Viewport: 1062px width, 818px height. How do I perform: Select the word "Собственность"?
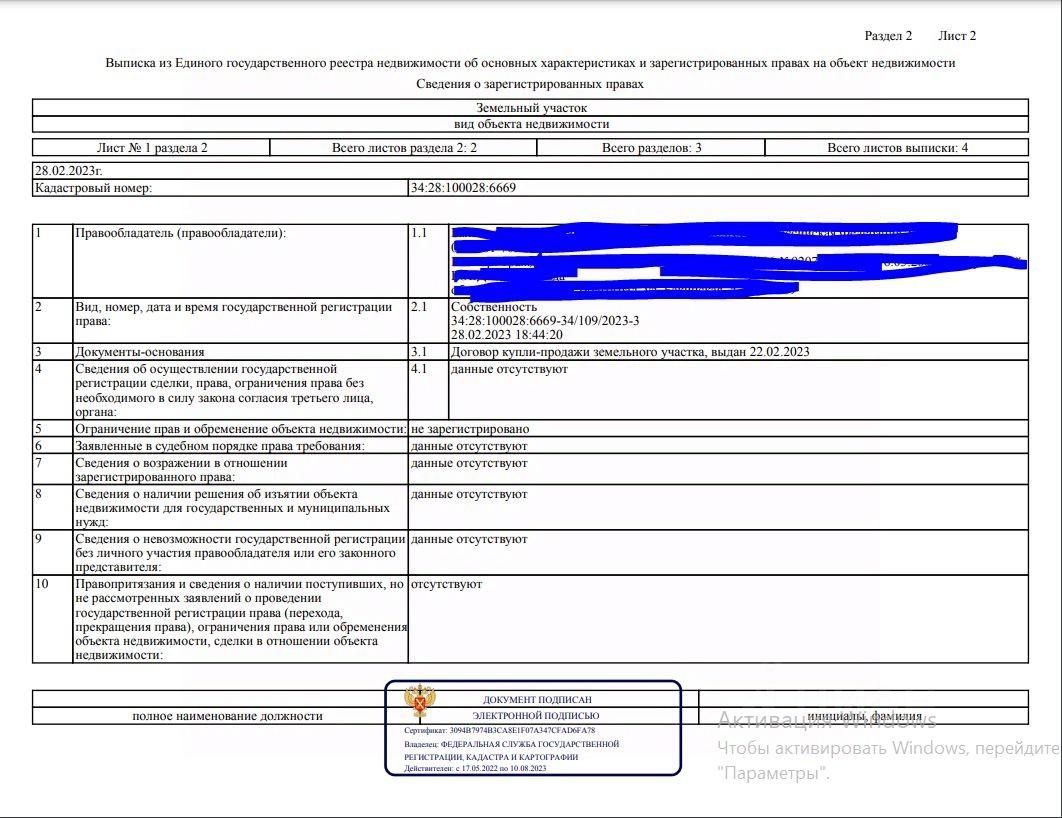494,307
